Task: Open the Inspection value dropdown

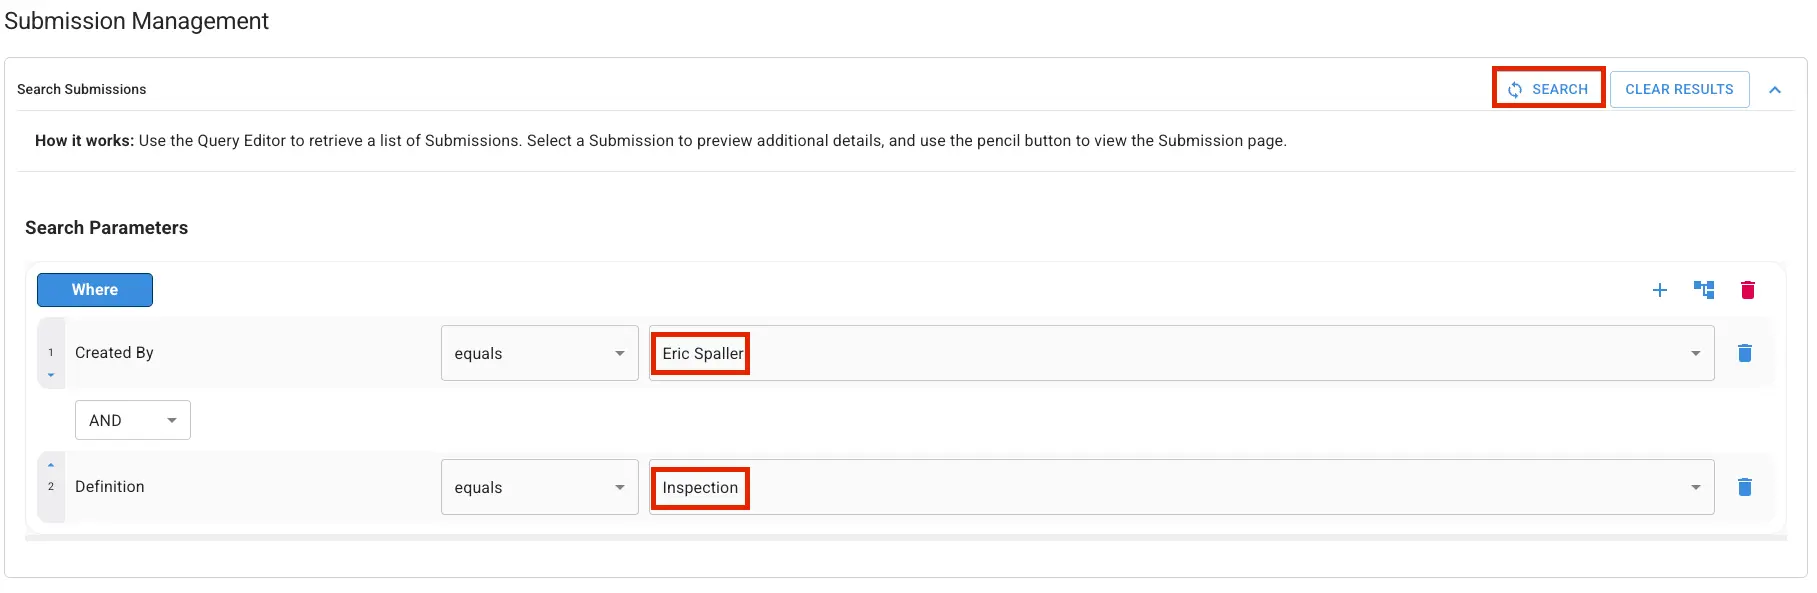Action: [1694, 487]
